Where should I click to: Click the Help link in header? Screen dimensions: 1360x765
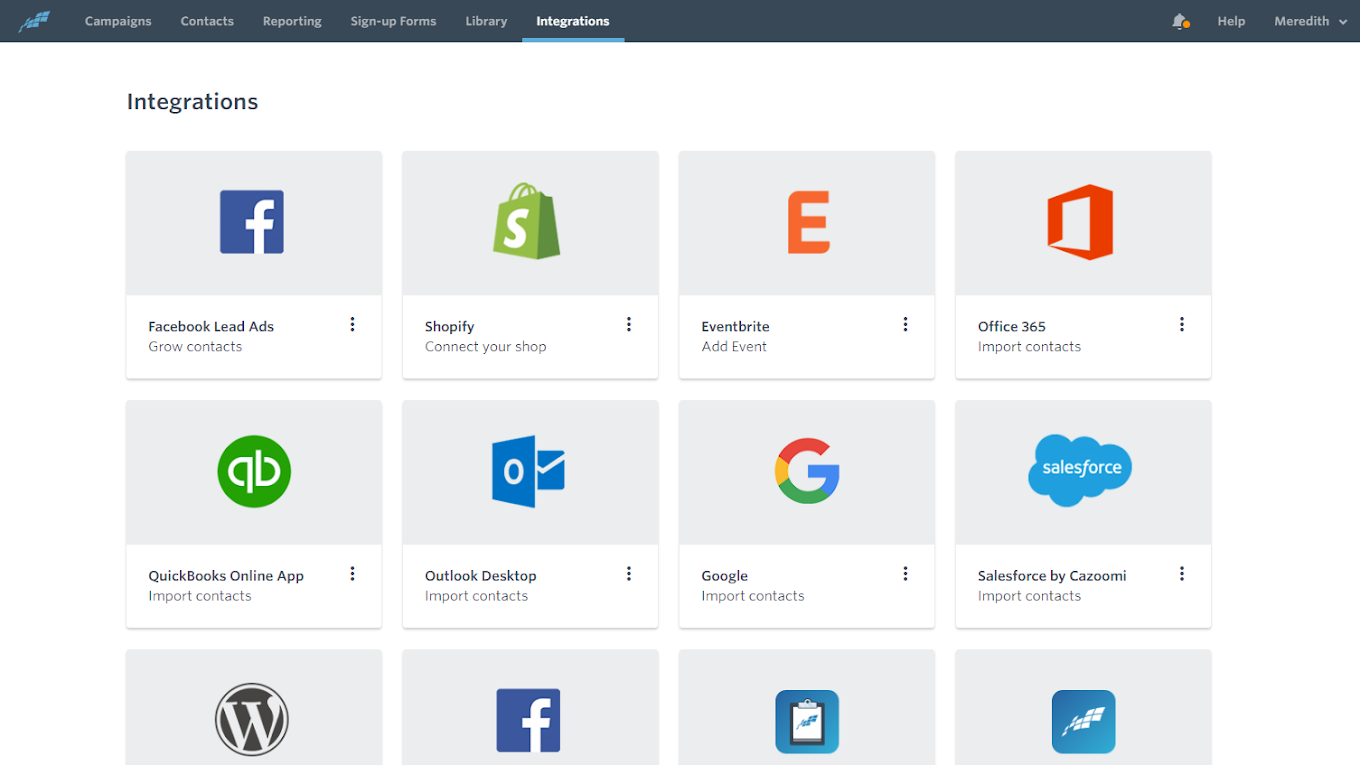click(x=1231, y=21)
